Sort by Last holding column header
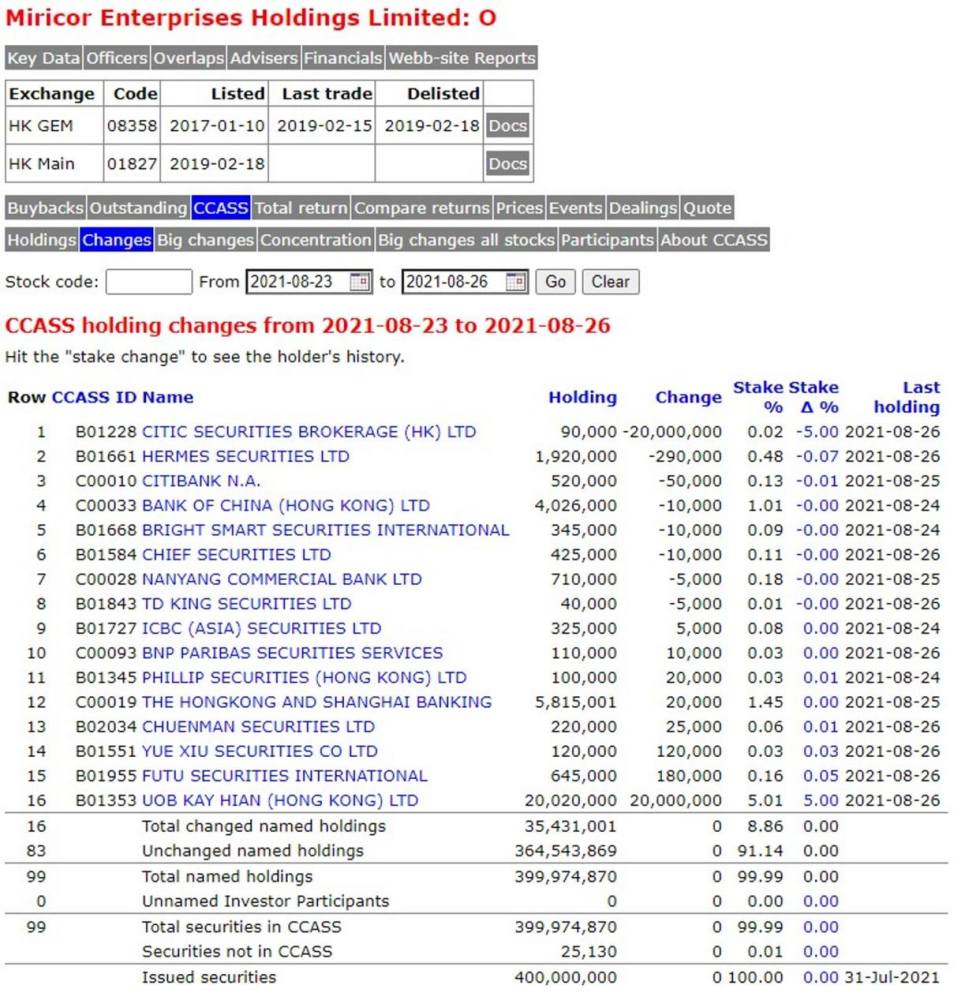The image size is (980, 1000). click(907, 397)
